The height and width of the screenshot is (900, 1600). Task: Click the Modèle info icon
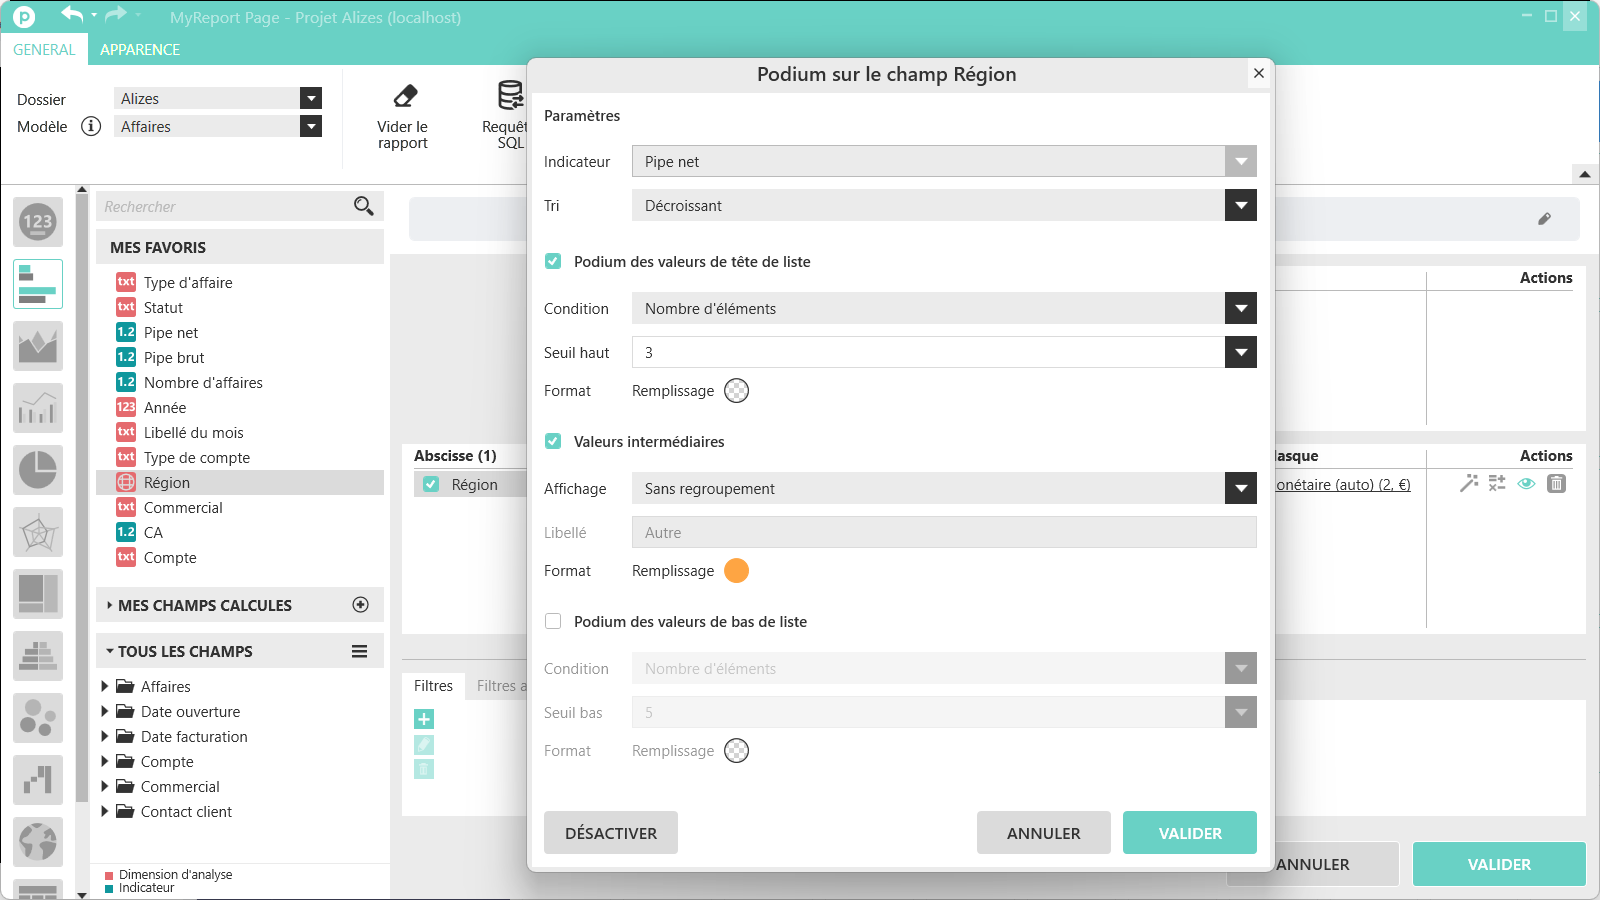coord(91,126)
